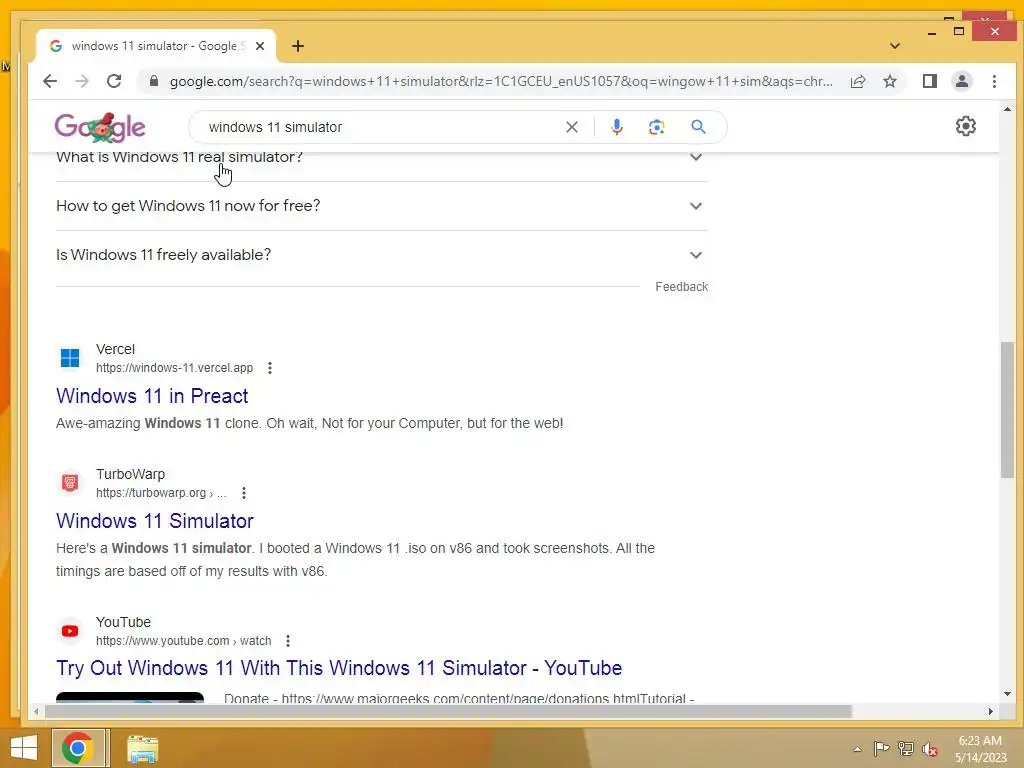Click the YouTube favicon

coord(70,631)
